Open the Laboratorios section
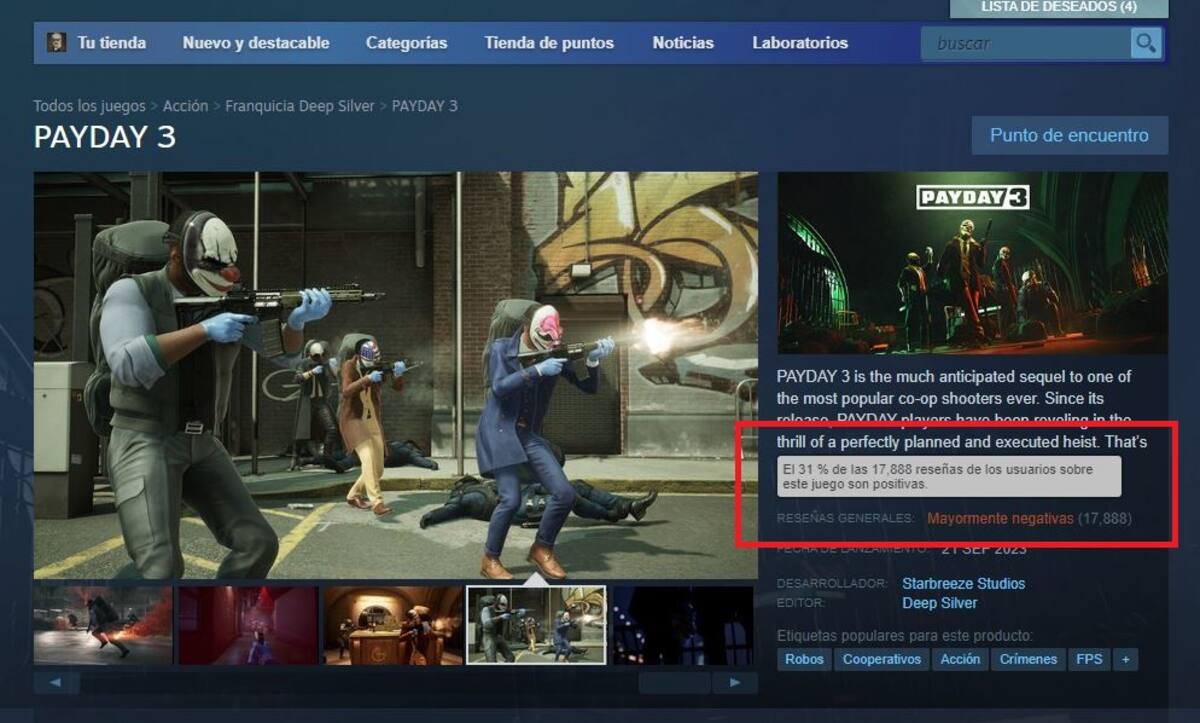This screenshot has height=723, width=1200. [800, 43]
